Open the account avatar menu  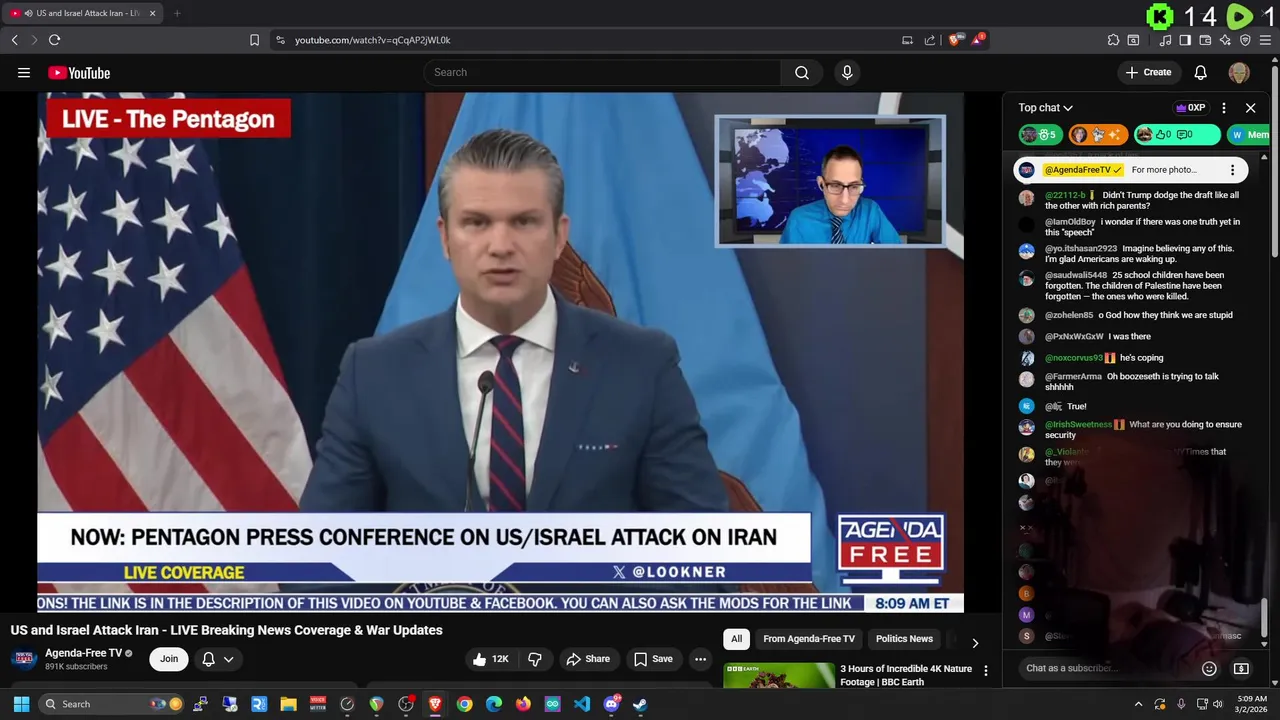coord(1239,72)
